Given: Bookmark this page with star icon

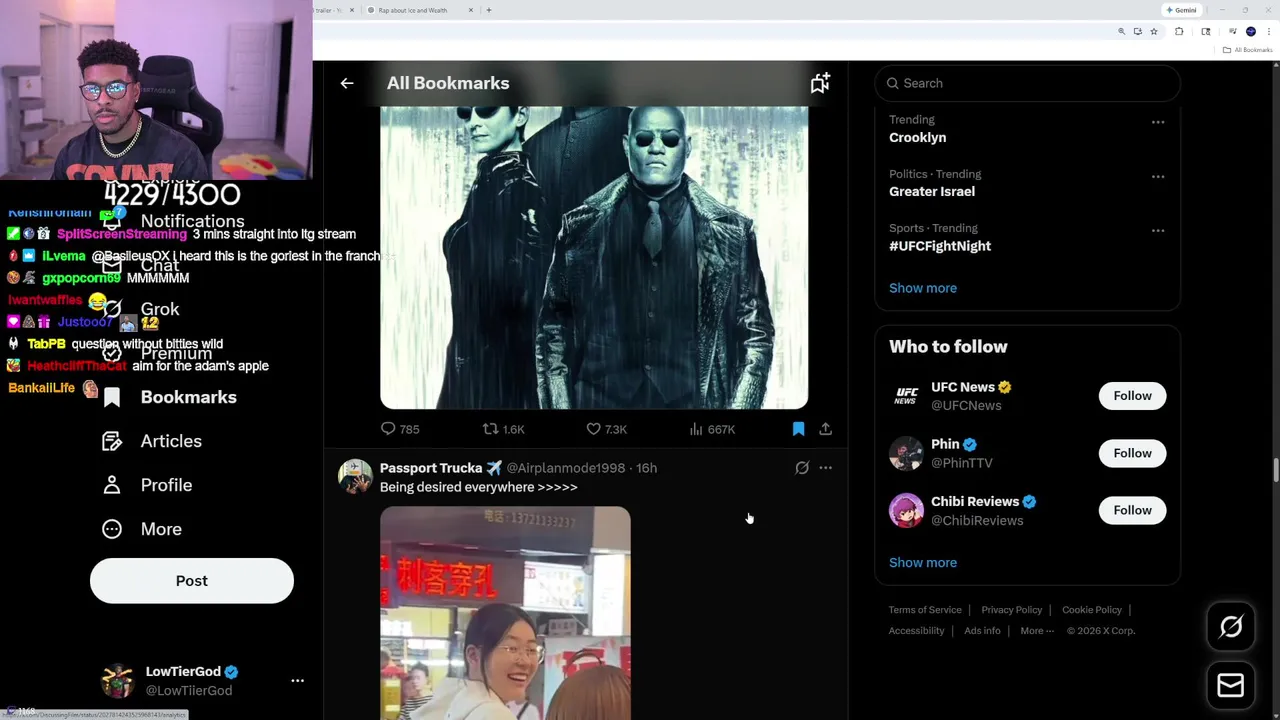Looking at the screenshot, I should click(x=1154, y=32).
